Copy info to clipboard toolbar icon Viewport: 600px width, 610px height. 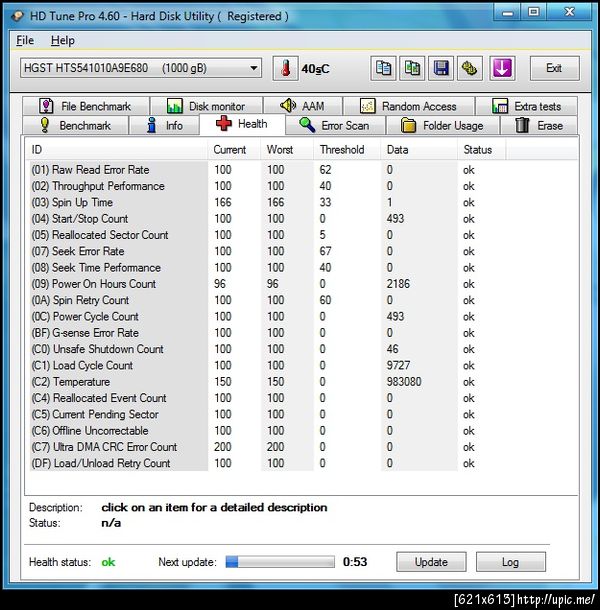click(383, 68)
